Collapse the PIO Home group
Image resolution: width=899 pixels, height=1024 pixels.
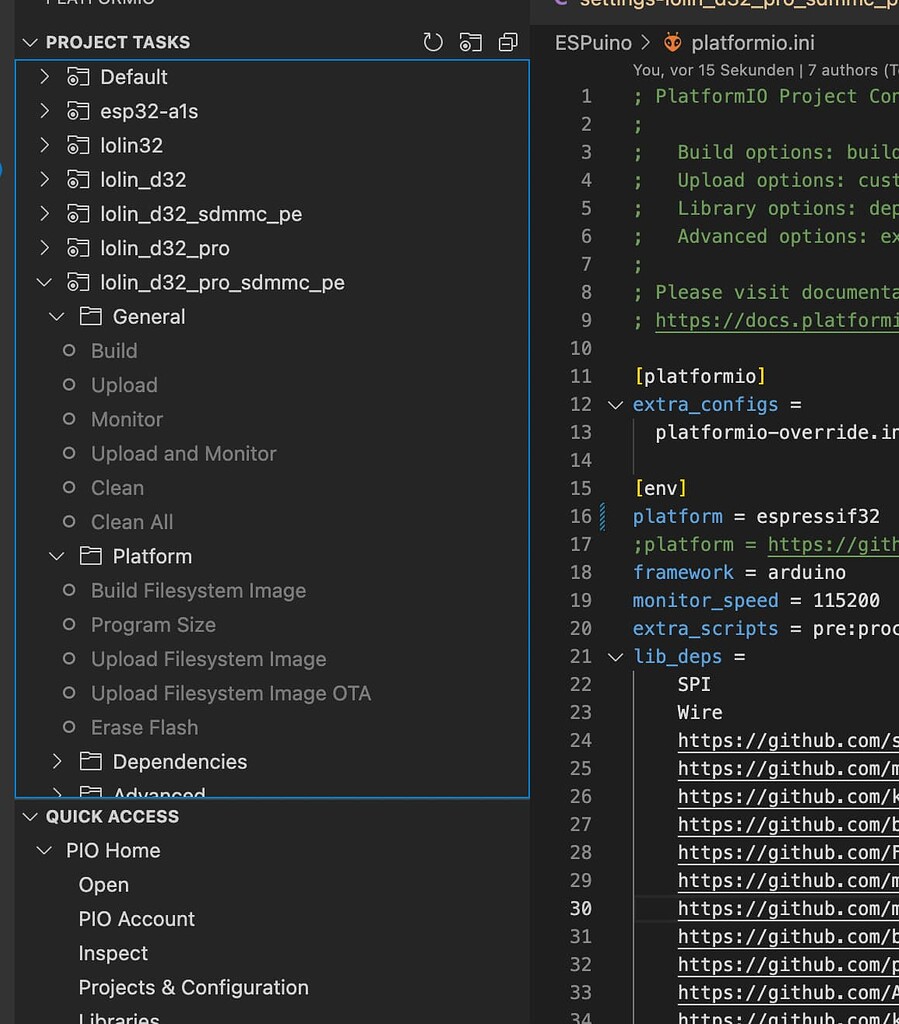(x=44, y=851)
